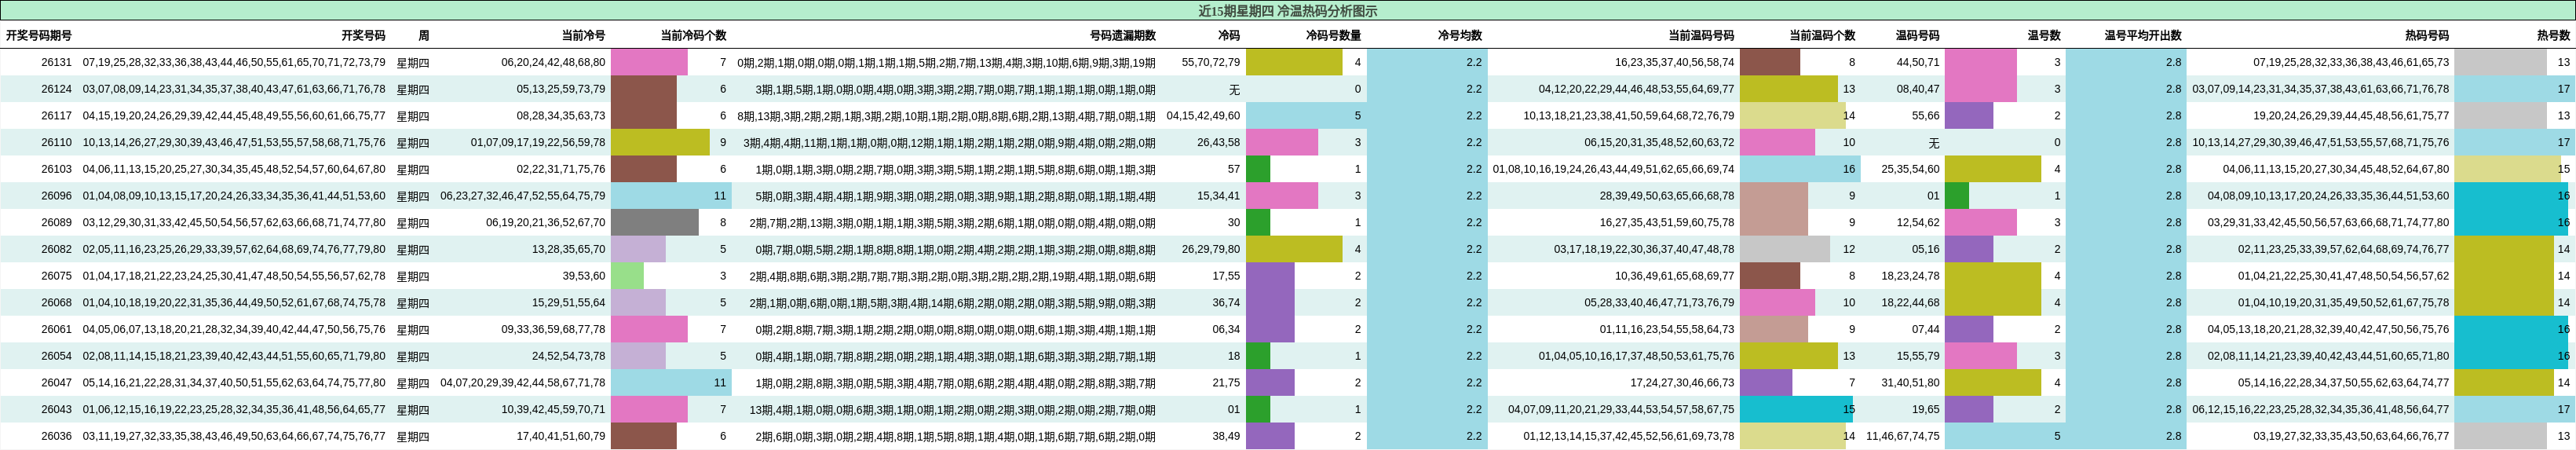This screenshot has height=450, width=2576.
Task: Select the 温号平均开出数 column header
Action: click(x=2143, y=35)
